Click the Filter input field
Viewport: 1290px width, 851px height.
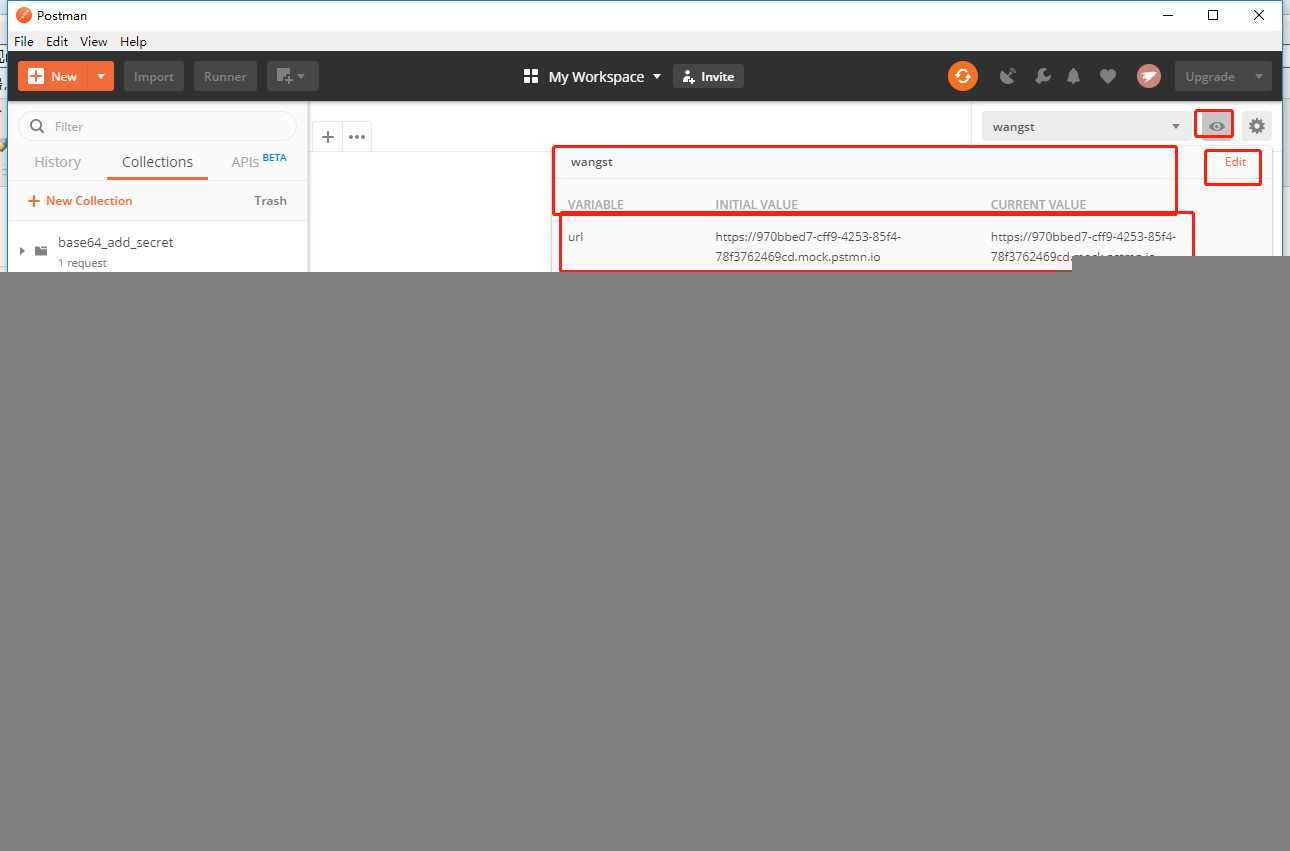[158, 126]
